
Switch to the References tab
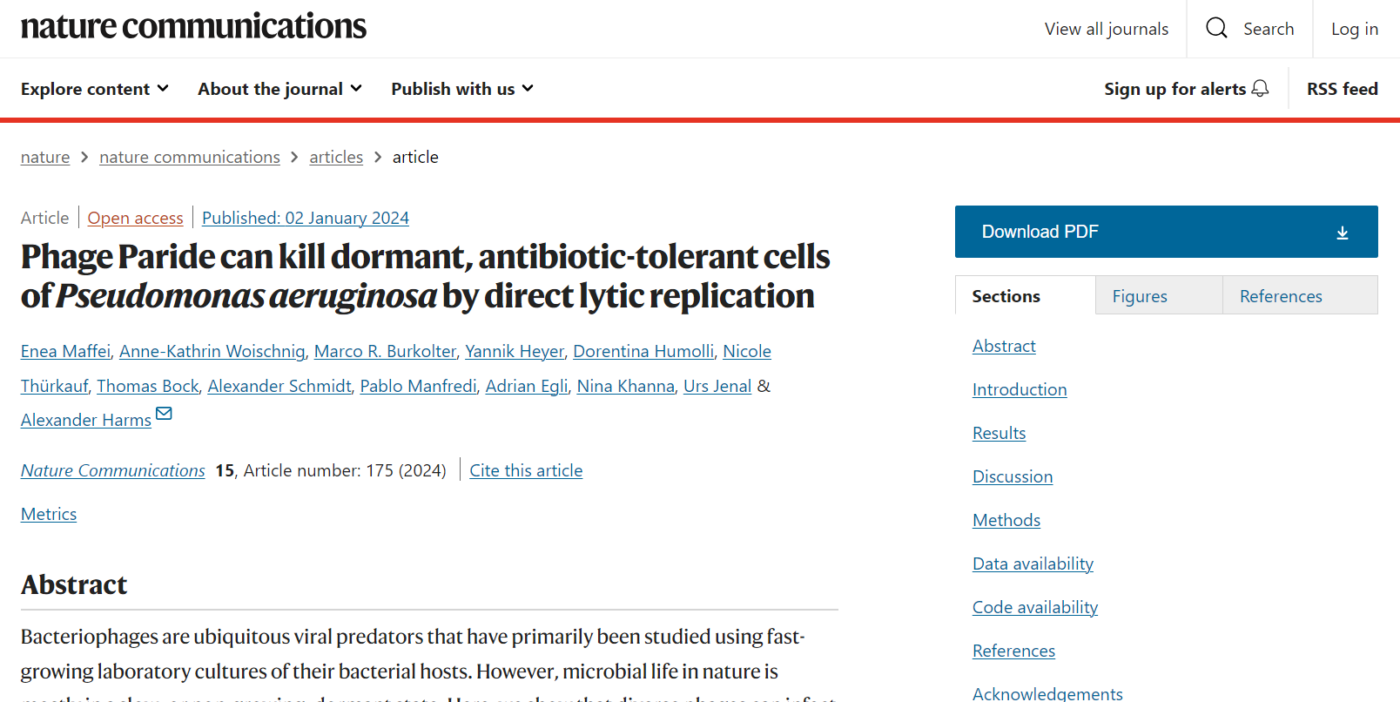[x=1280, y=295]
